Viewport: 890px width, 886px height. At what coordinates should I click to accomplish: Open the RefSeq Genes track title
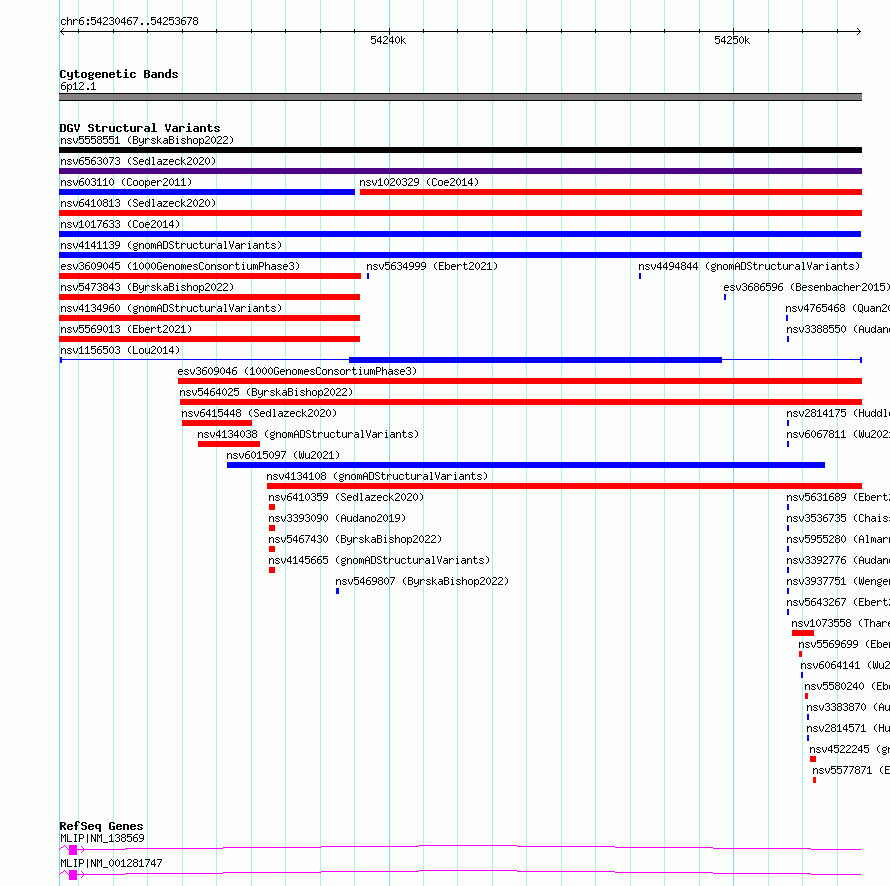tap(101, 826)
